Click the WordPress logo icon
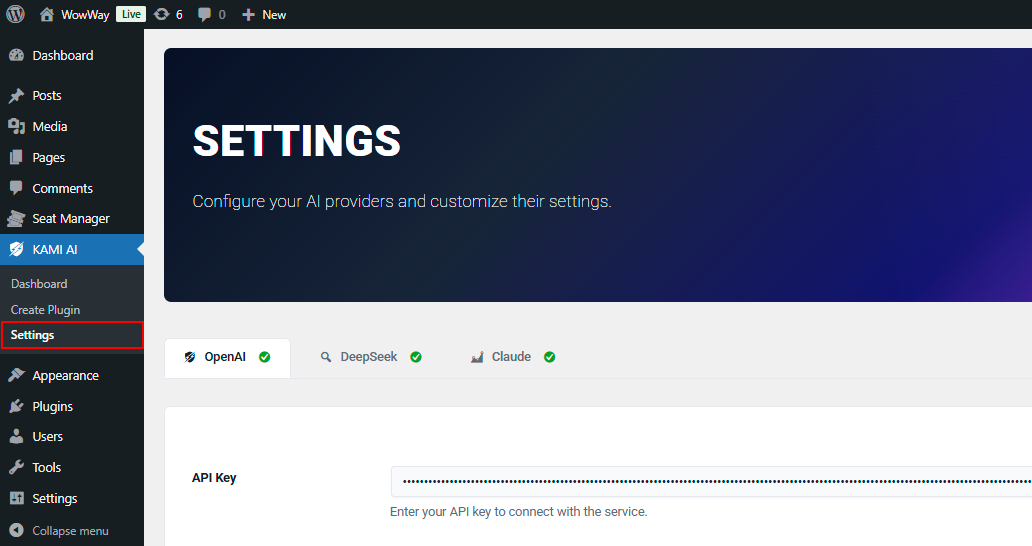 point(15,14)
